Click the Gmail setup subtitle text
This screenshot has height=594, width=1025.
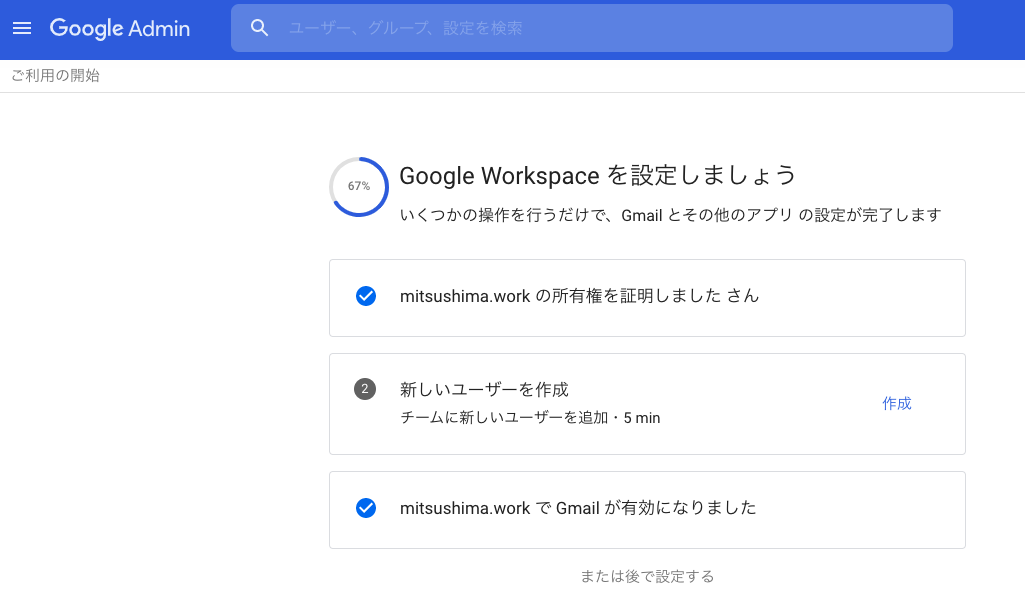[671, 215]
